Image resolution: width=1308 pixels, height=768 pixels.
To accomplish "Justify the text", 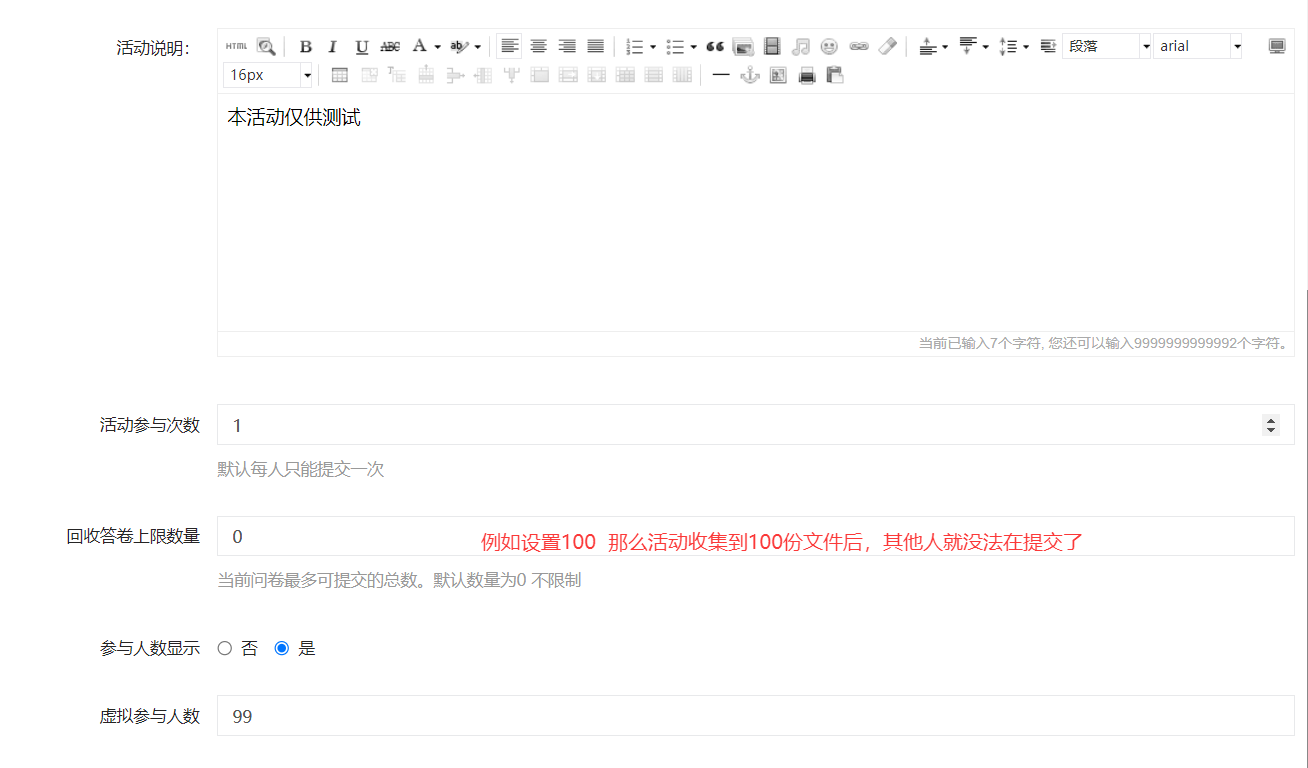I will click(x=595, y=46).
